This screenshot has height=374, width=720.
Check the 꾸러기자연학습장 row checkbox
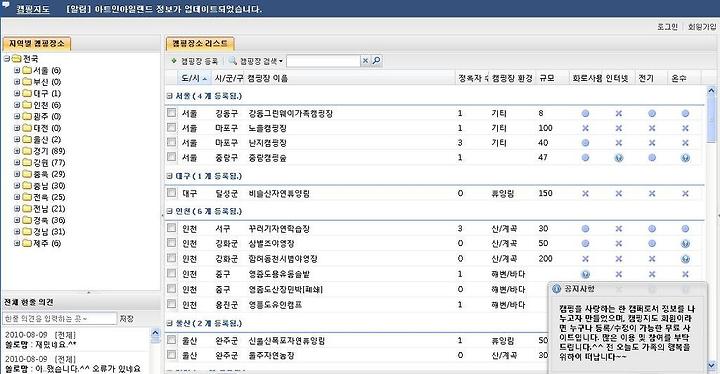pos(171,228)
